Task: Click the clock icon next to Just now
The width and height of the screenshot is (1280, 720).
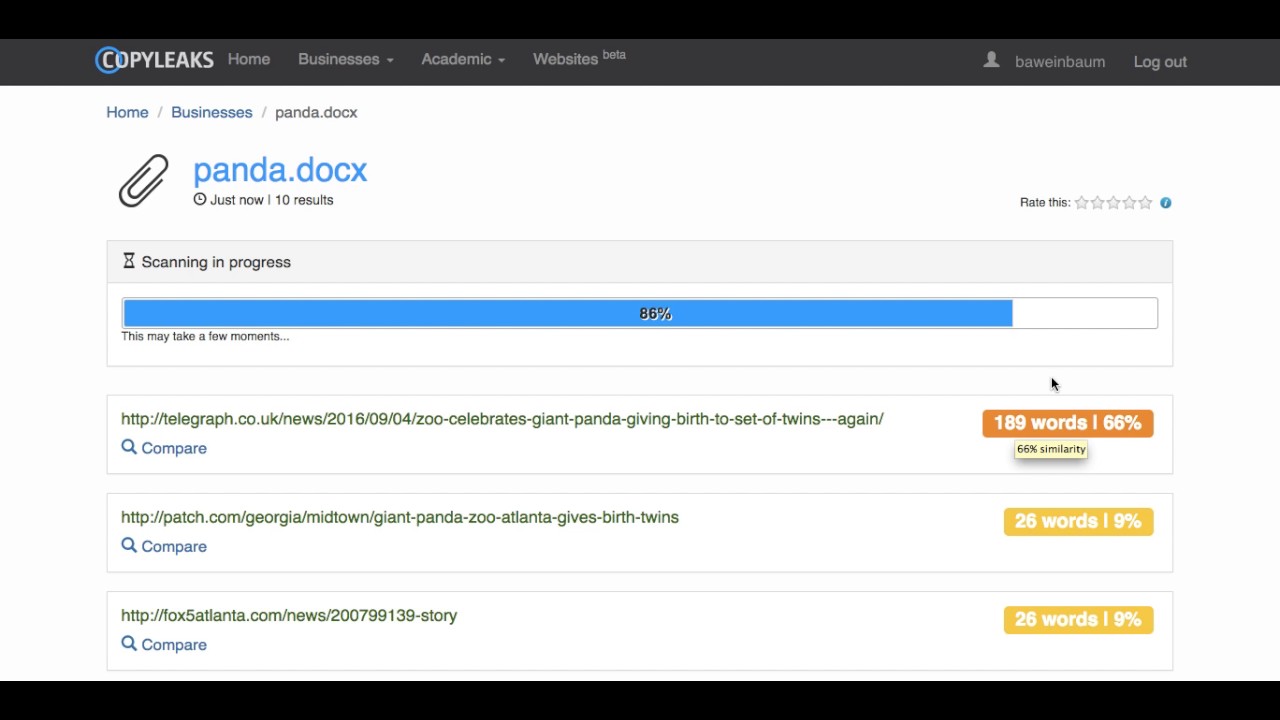Action: click(200, 199)
